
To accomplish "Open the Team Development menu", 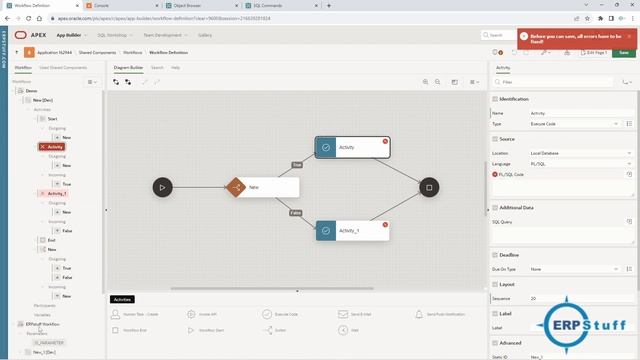I will point(165,35).
